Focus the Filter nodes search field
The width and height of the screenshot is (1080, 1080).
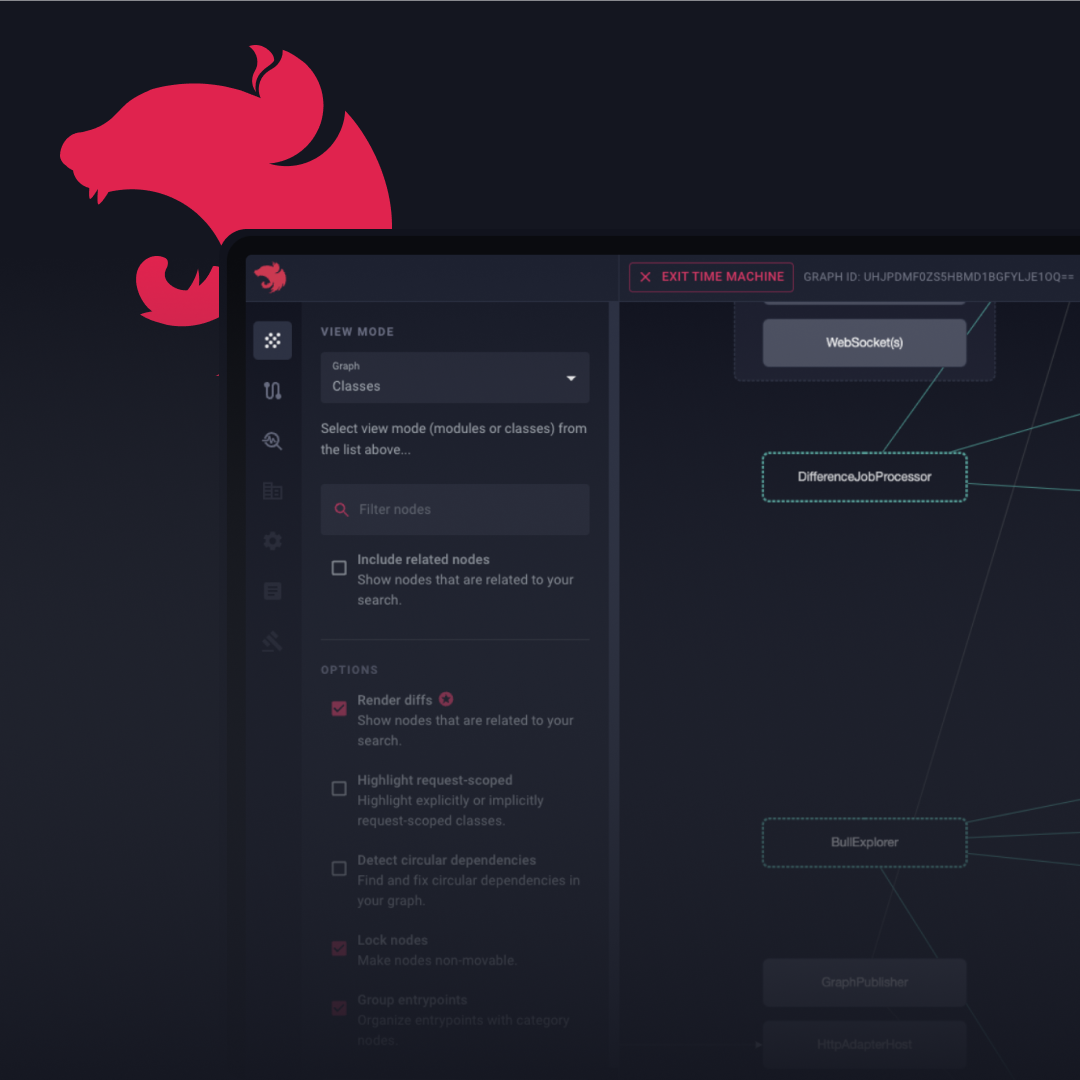[x=455, y=510]
